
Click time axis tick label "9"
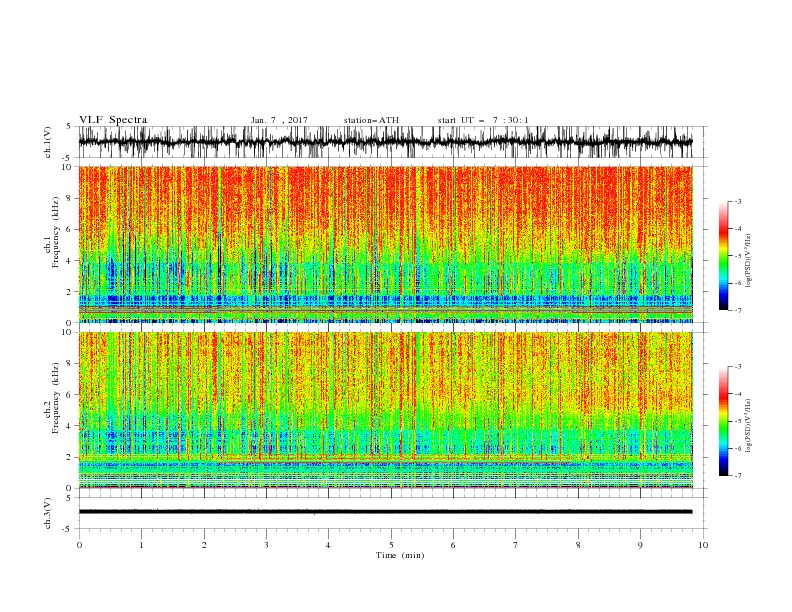tap(640, 545)
